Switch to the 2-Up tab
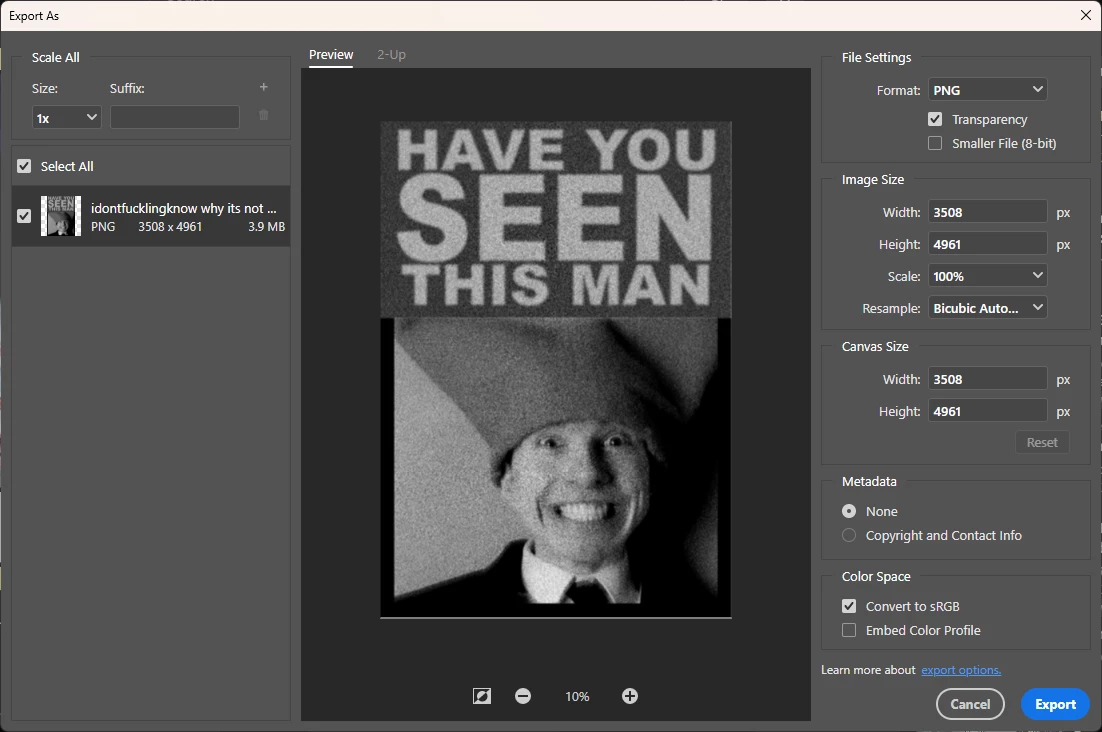This screenshot has width=1102, height=732. (x=391, y=55)
